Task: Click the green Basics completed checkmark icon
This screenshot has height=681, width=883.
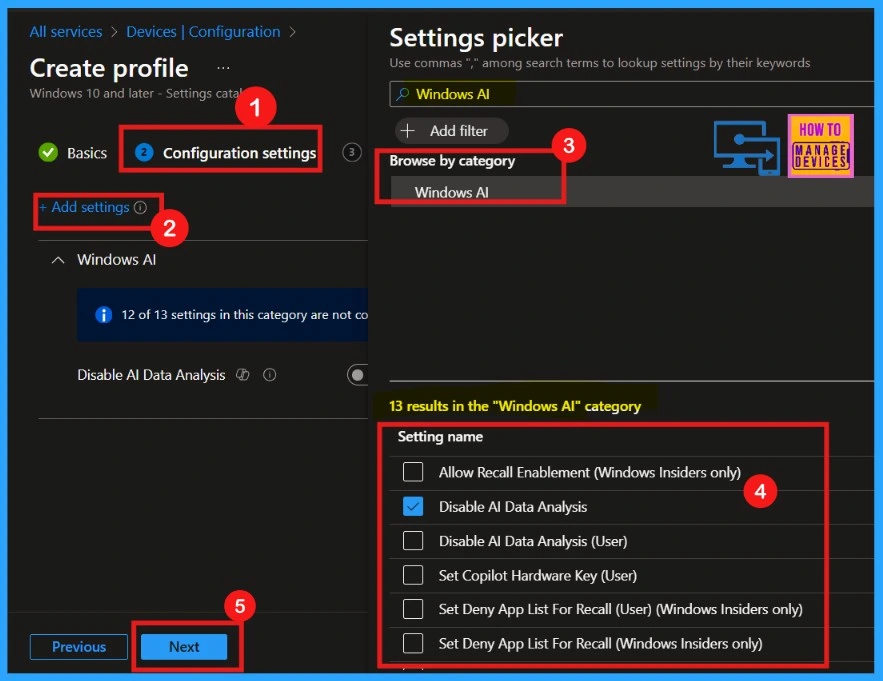Action: tap(48, 153)
